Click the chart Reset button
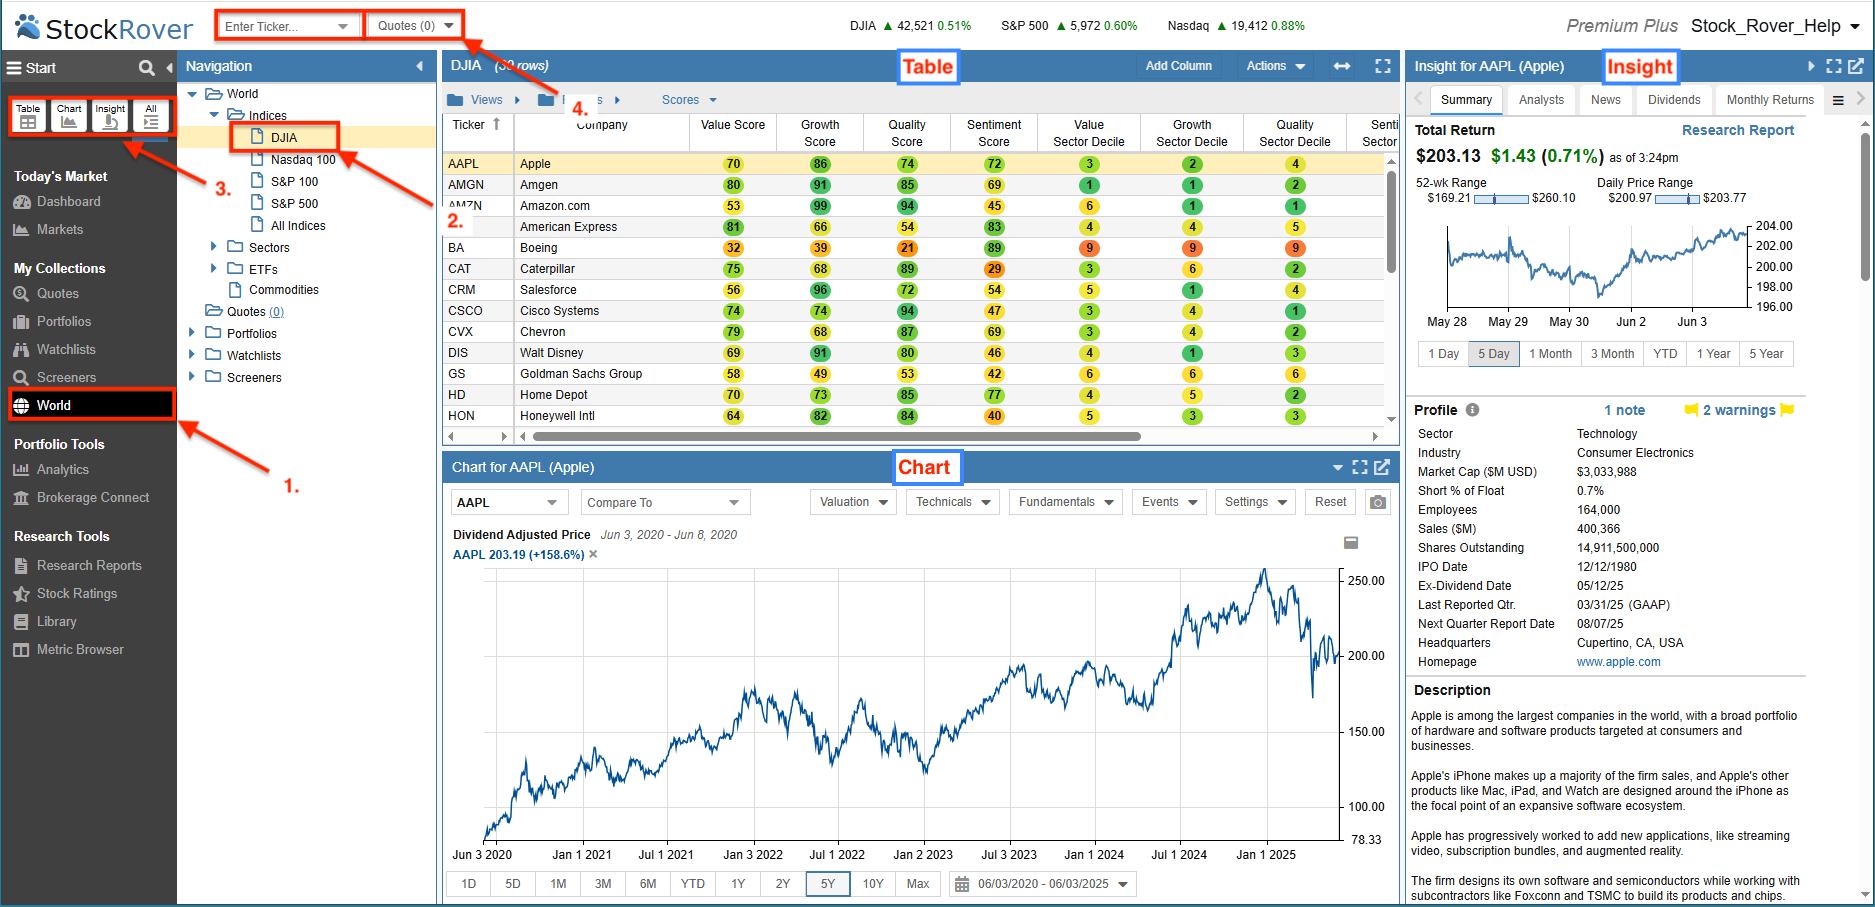The width and height of the screenshot is (1875, 907). pyautogui.click(x=1330, y=502)
